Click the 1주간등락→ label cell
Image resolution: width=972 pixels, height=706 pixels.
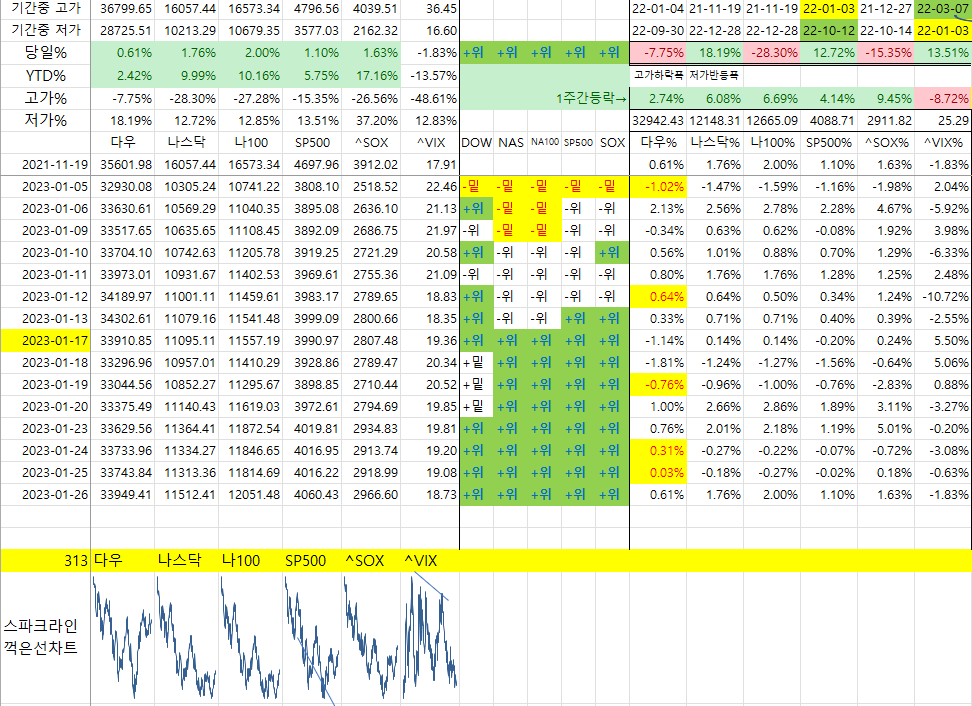592,98
